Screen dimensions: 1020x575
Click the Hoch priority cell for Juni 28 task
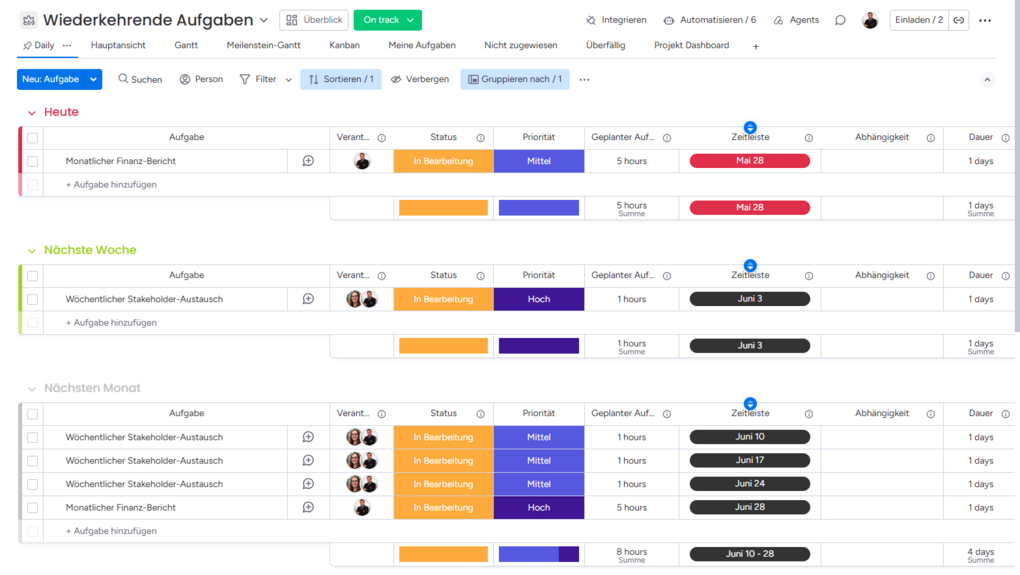coord(539,507)
